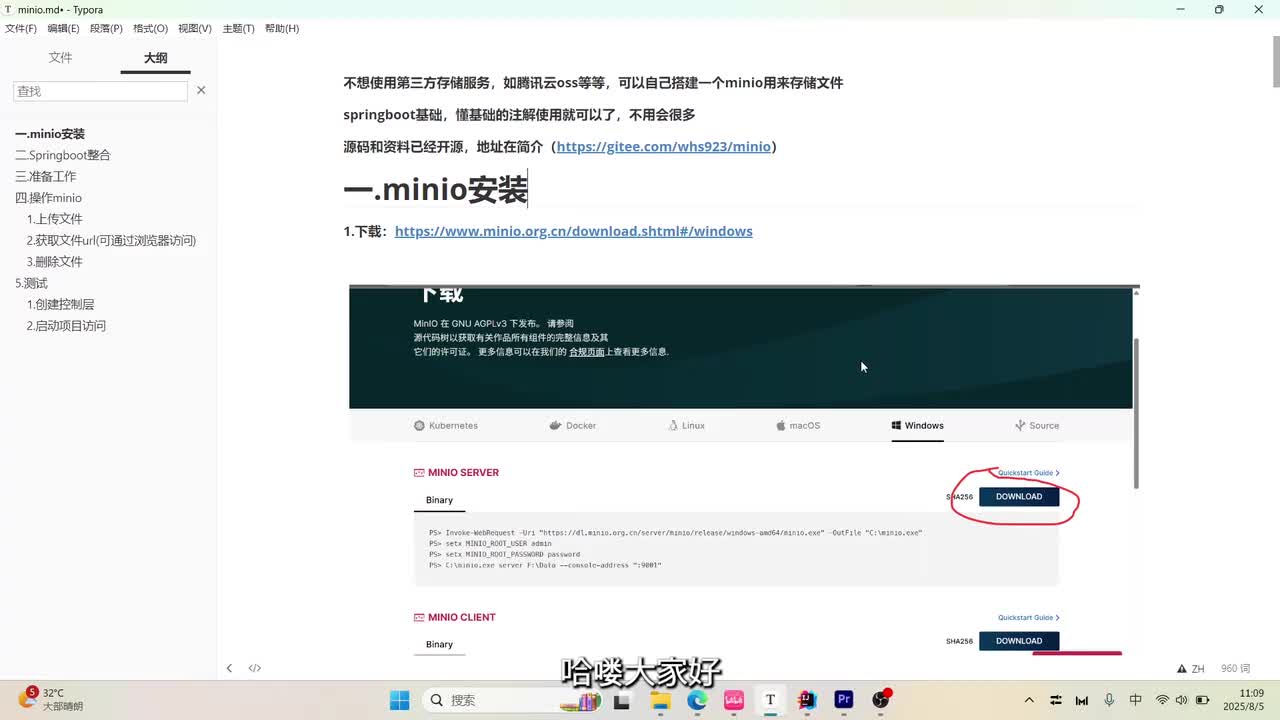Switch sidebar to 文件 tab
This screenshot has height=720, width=1280.
tap(61, 58)
